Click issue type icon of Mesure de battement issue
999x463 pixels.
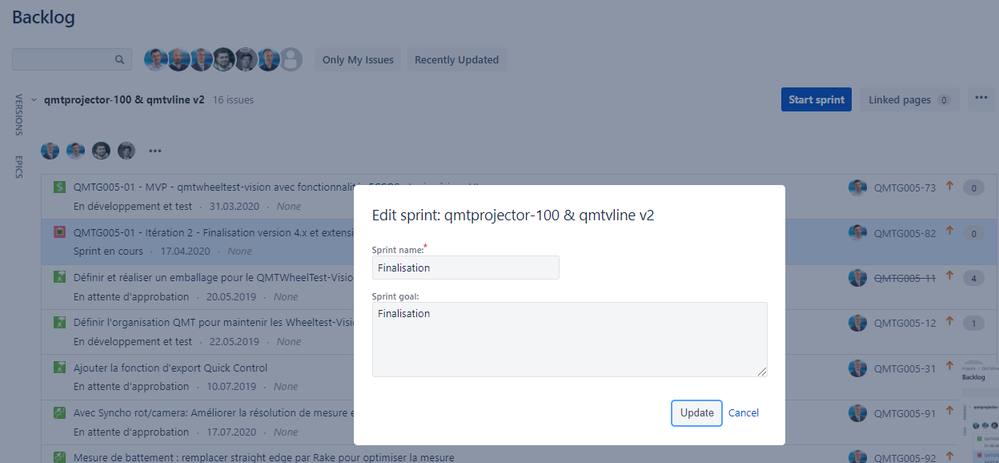[x=59, y=457]
